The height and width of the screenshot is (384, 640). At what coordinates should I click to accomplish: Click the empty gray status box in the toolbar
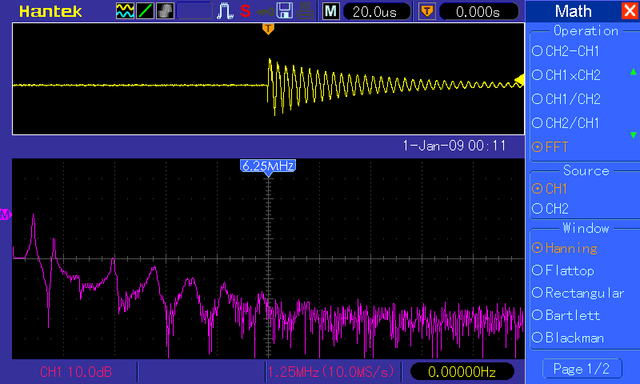click(195, 11)
